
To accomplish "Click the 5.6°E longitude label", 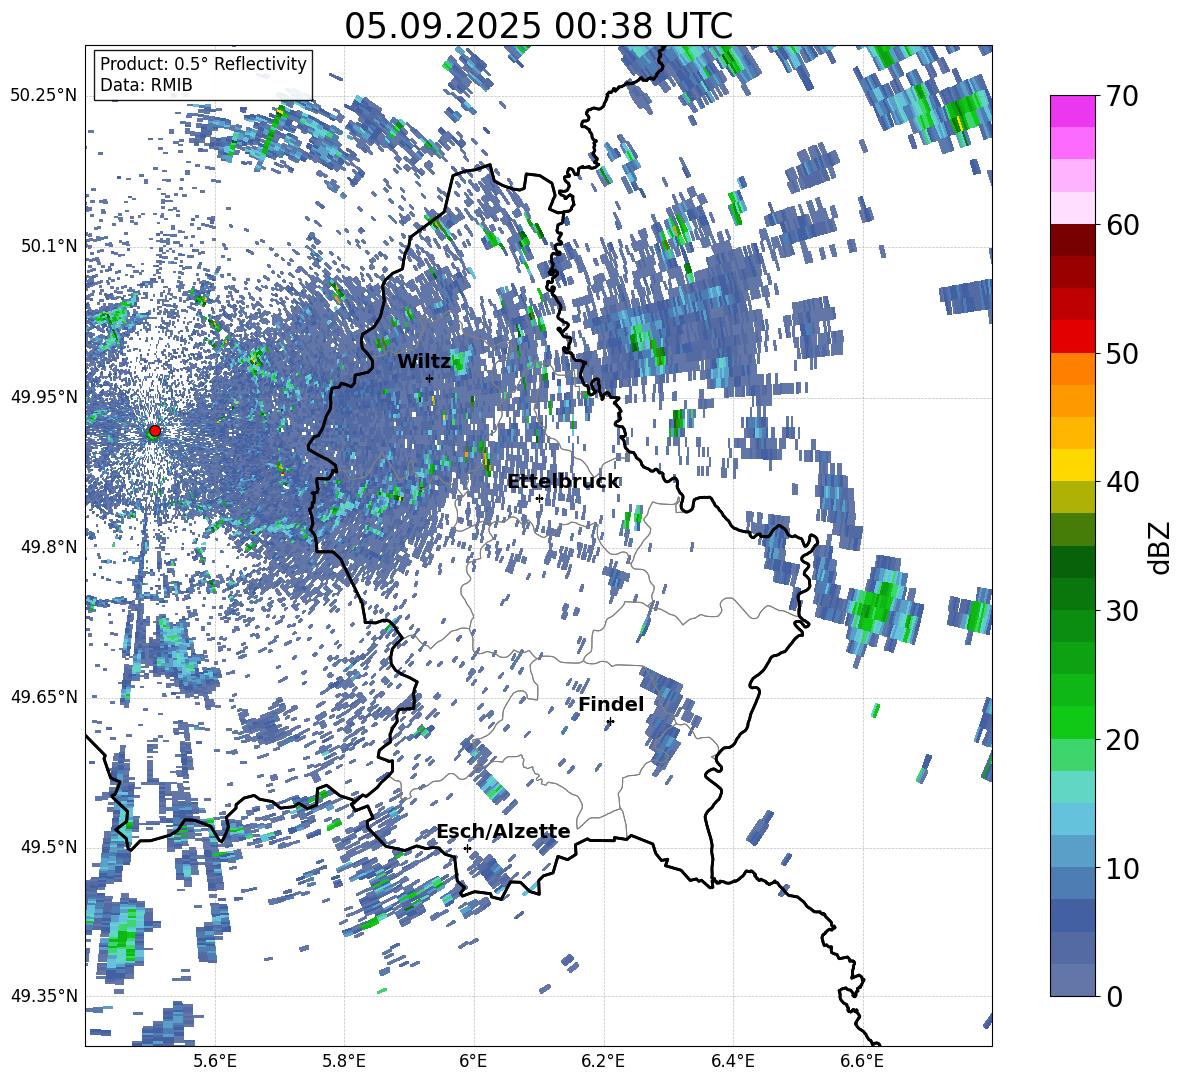I will [x=215, y=1061].
